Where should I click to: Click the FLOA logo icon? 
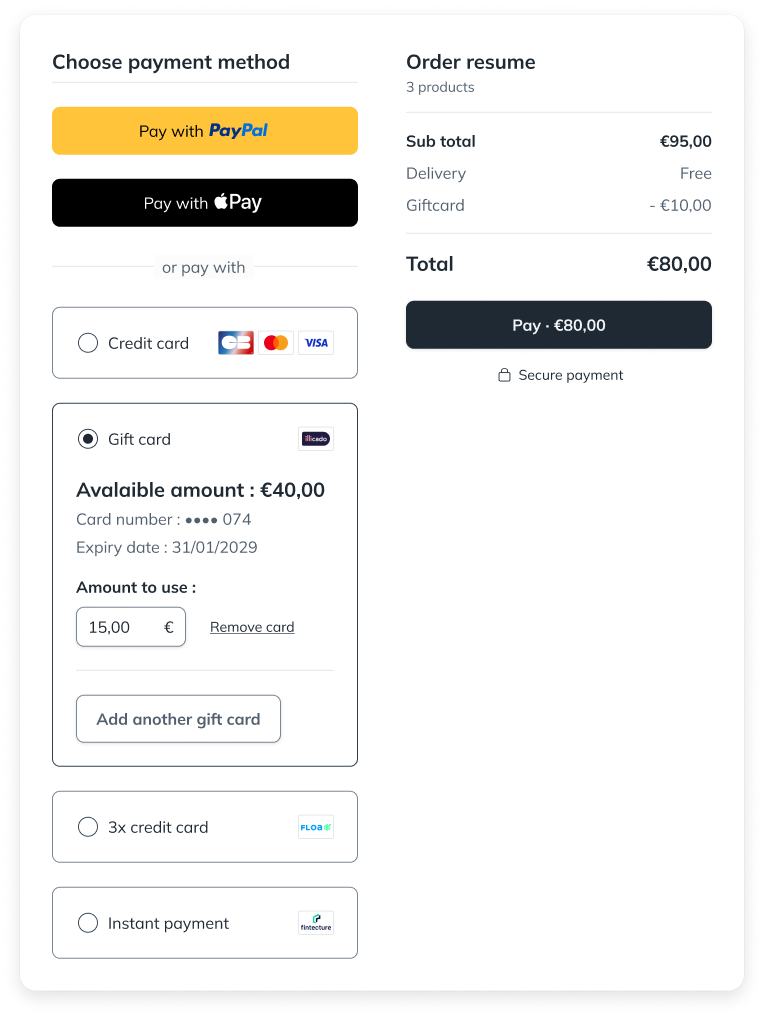coord(316,827)
